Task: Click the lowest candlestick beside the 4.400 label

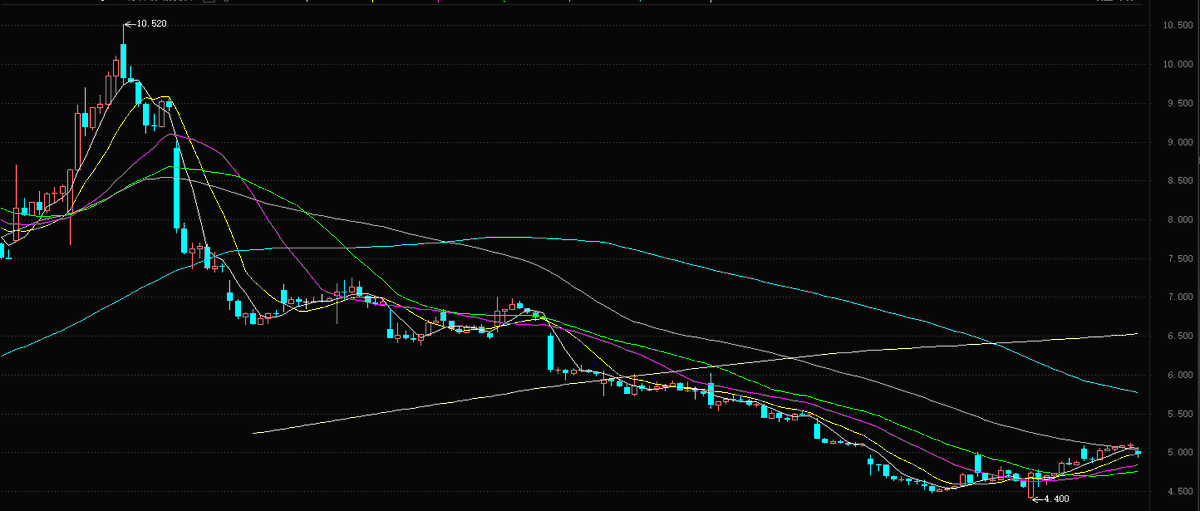Action: pyautogui.click(x=1031, y=485)
